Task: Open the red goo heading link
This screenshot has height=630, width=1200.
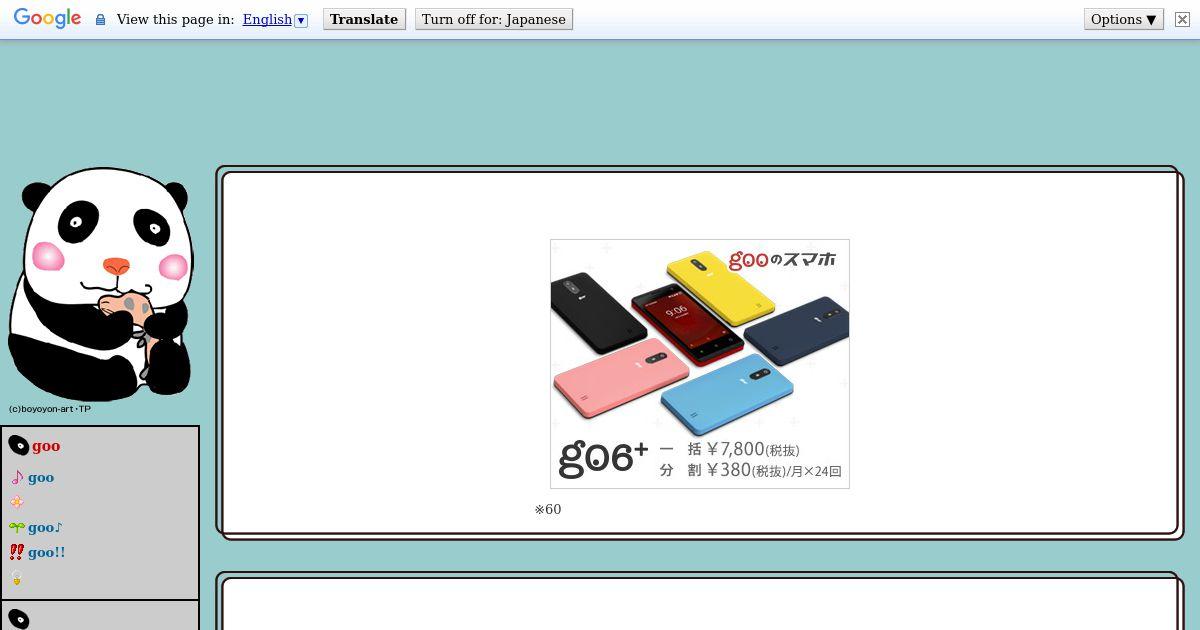Action: 46,446
